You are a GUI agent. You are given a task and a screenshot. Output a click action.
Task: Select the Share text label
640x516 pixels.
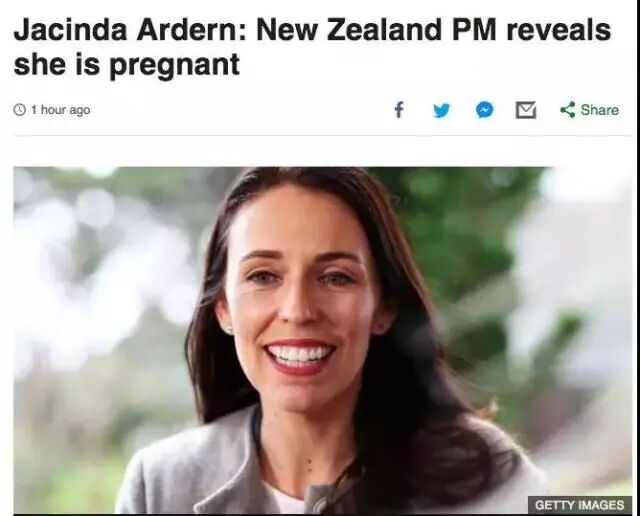600,110
